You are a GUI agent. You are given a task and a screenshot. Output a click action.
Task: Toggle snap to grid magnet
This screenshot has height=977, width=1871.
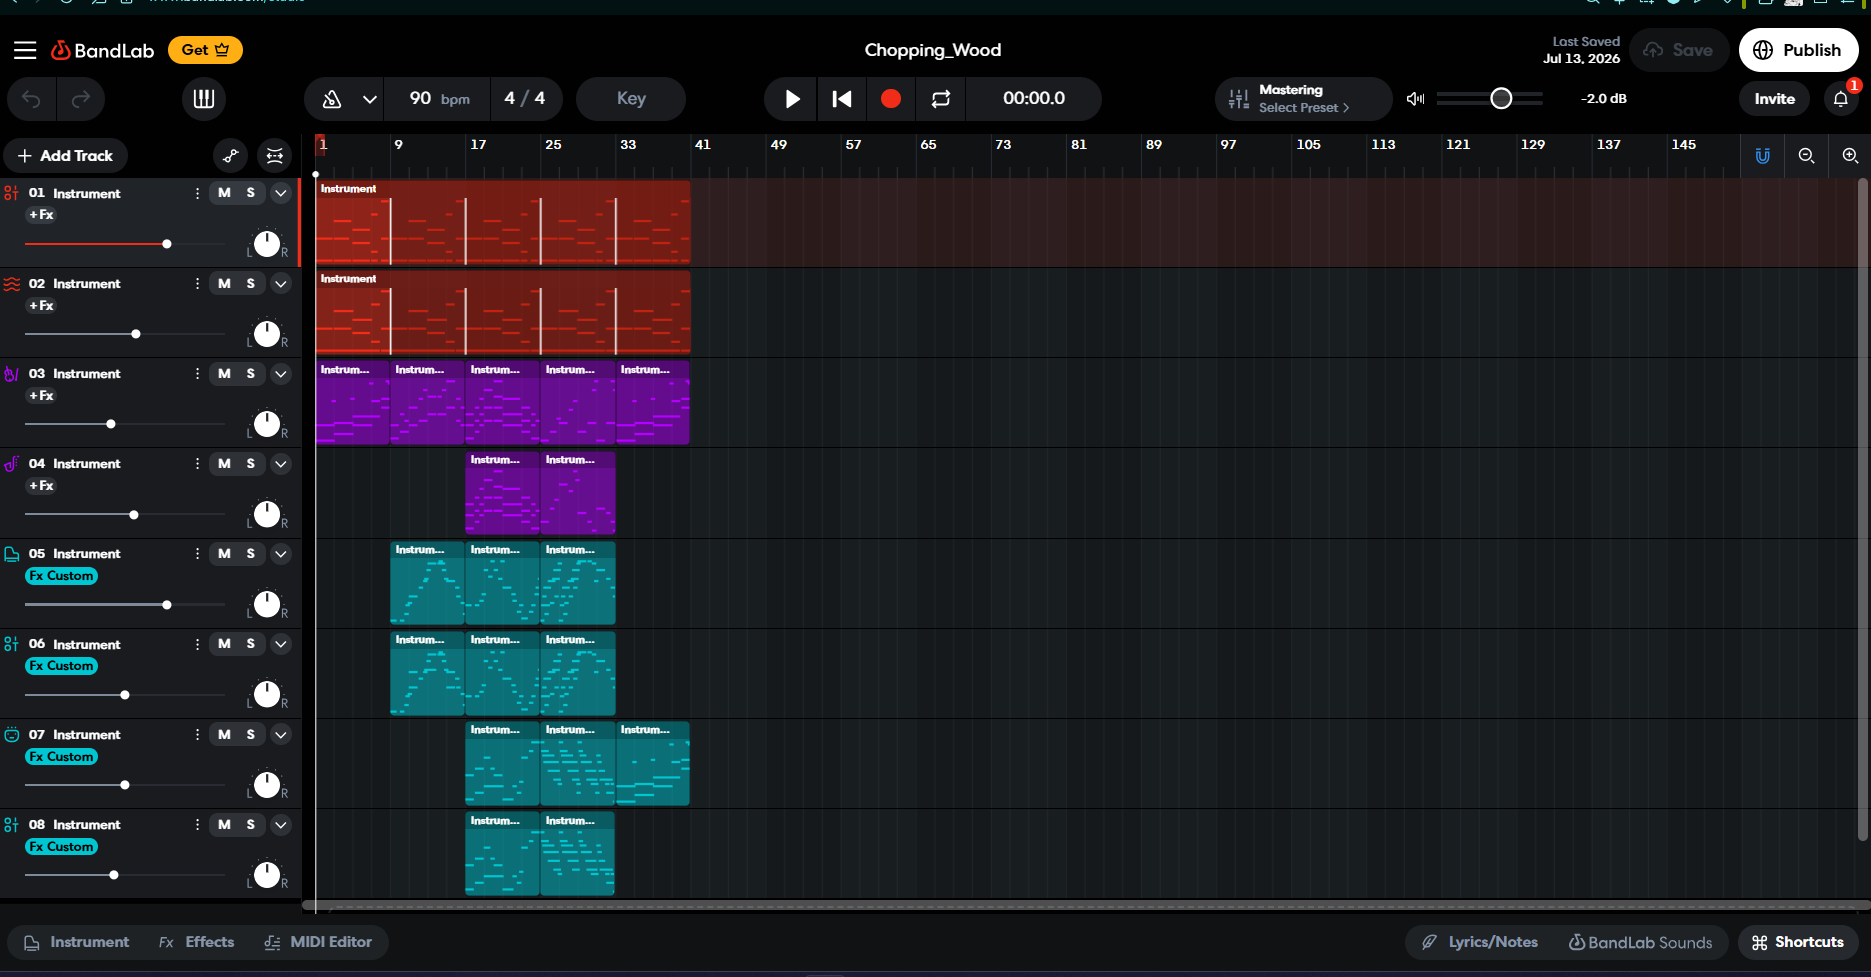point(1763,156)
